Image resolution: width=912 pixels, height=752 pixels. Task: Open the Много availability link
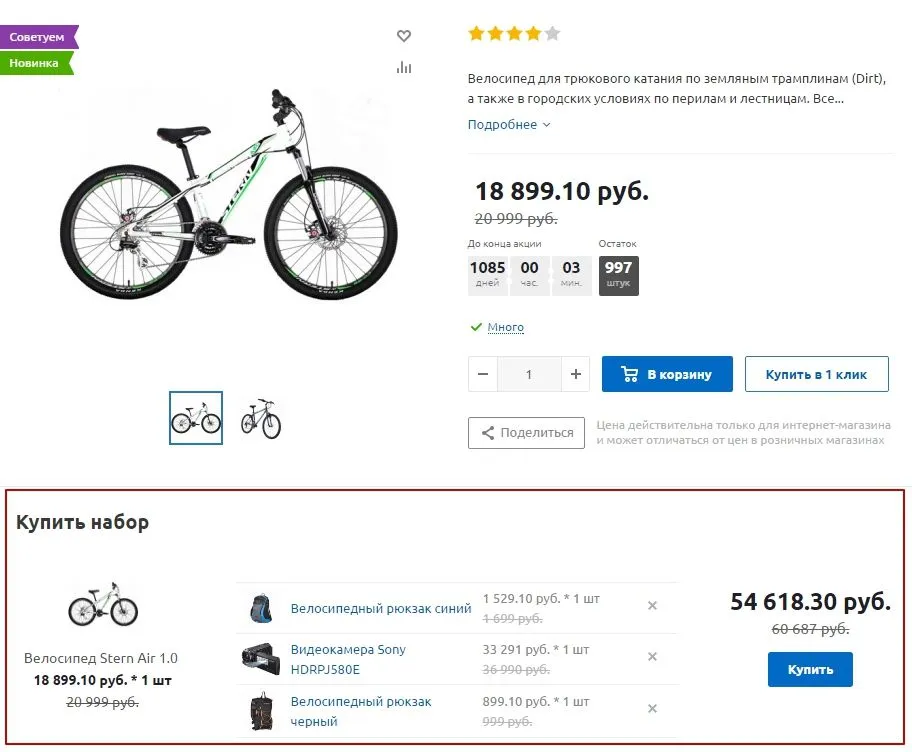(505, 327)
